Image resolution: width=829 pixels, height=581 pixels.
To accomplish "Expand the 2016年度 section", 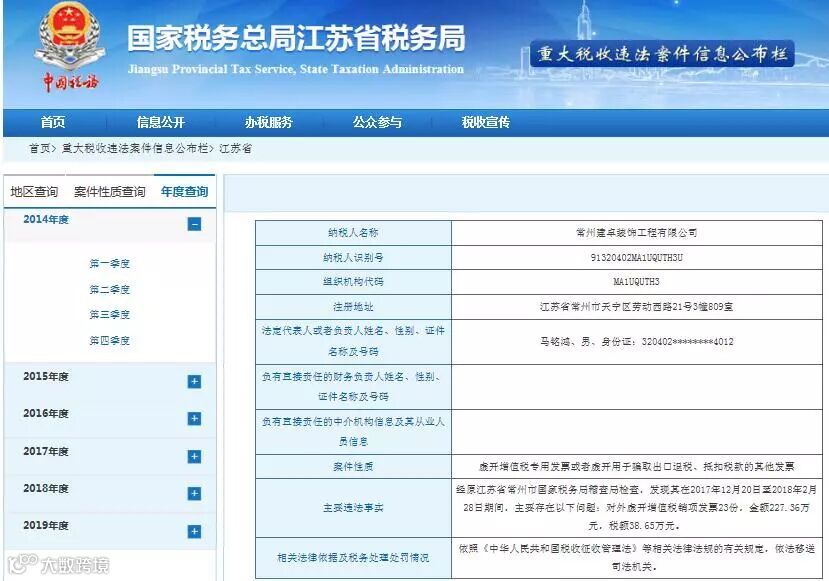I will click(x=194, y=419).
